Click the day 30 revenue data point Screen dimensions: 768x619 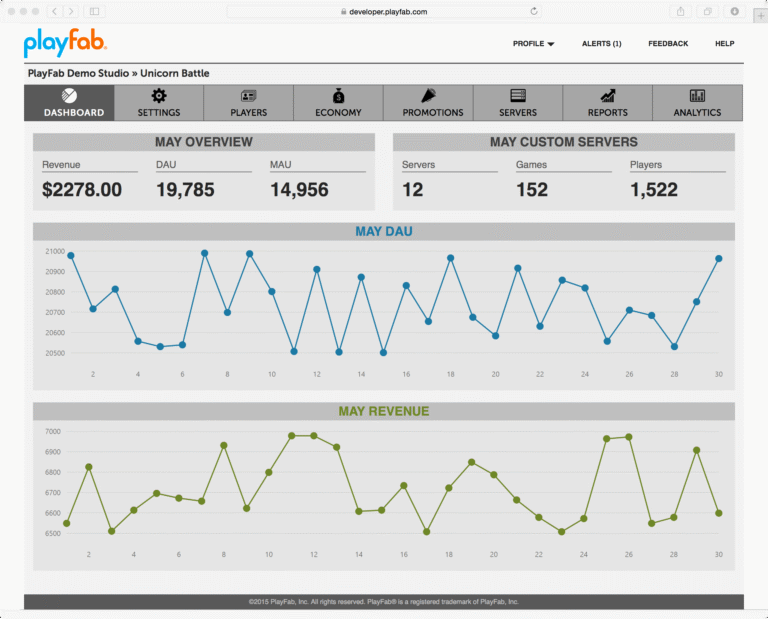click(x=719, y=513)
